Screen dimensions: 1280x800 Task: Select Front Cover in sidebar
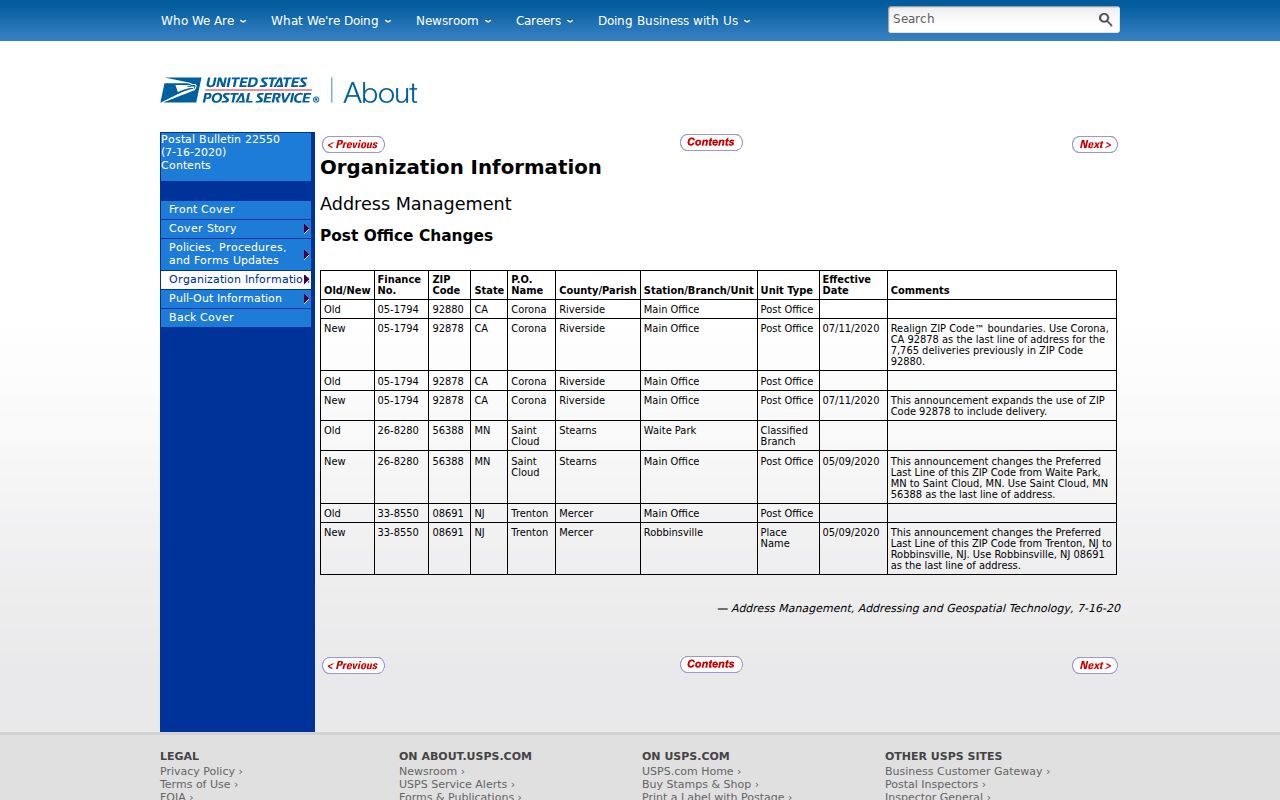coord(236,209)
